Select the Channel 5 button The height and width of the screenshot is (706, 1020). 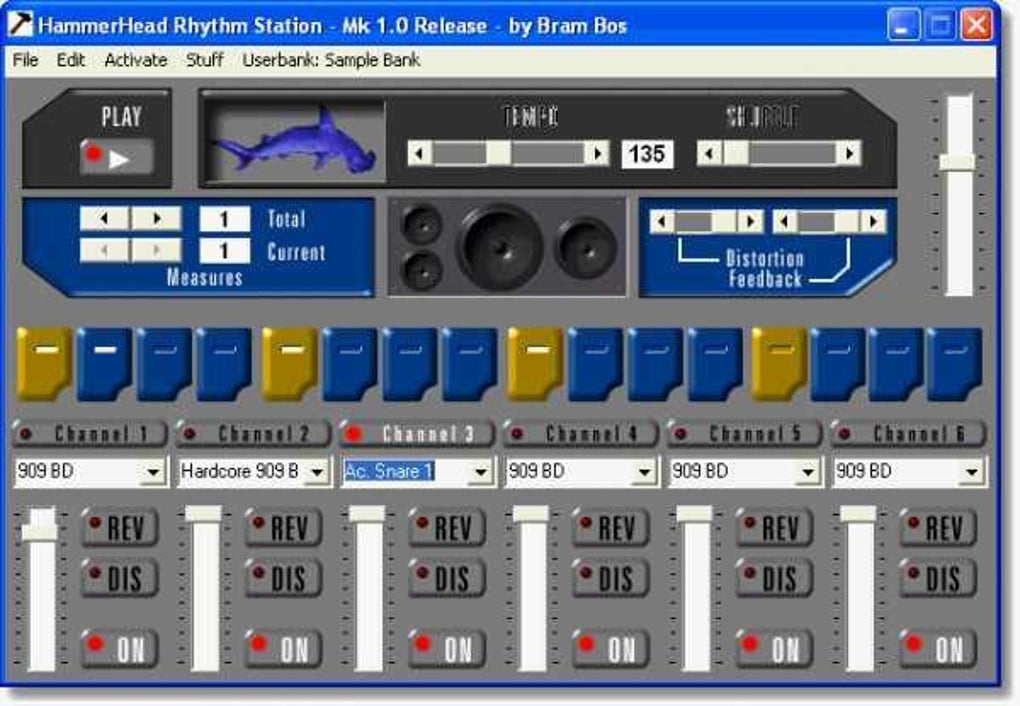744,433
